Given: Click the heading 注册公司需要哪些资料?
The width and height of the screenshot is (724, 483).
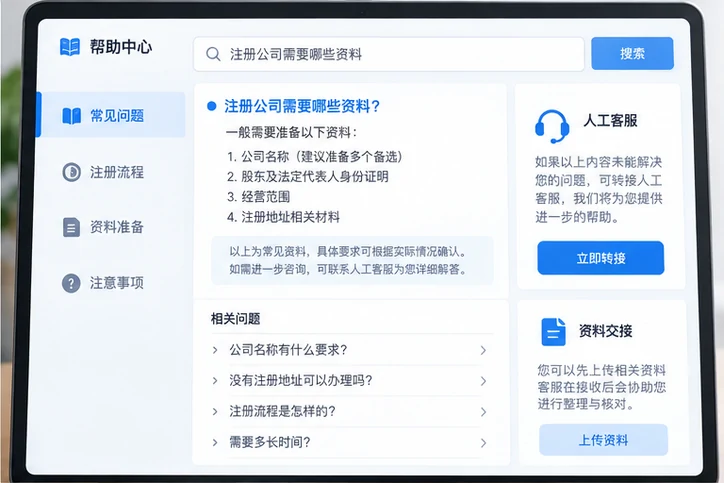Looking at the screenshot, I should click(302, 106).
